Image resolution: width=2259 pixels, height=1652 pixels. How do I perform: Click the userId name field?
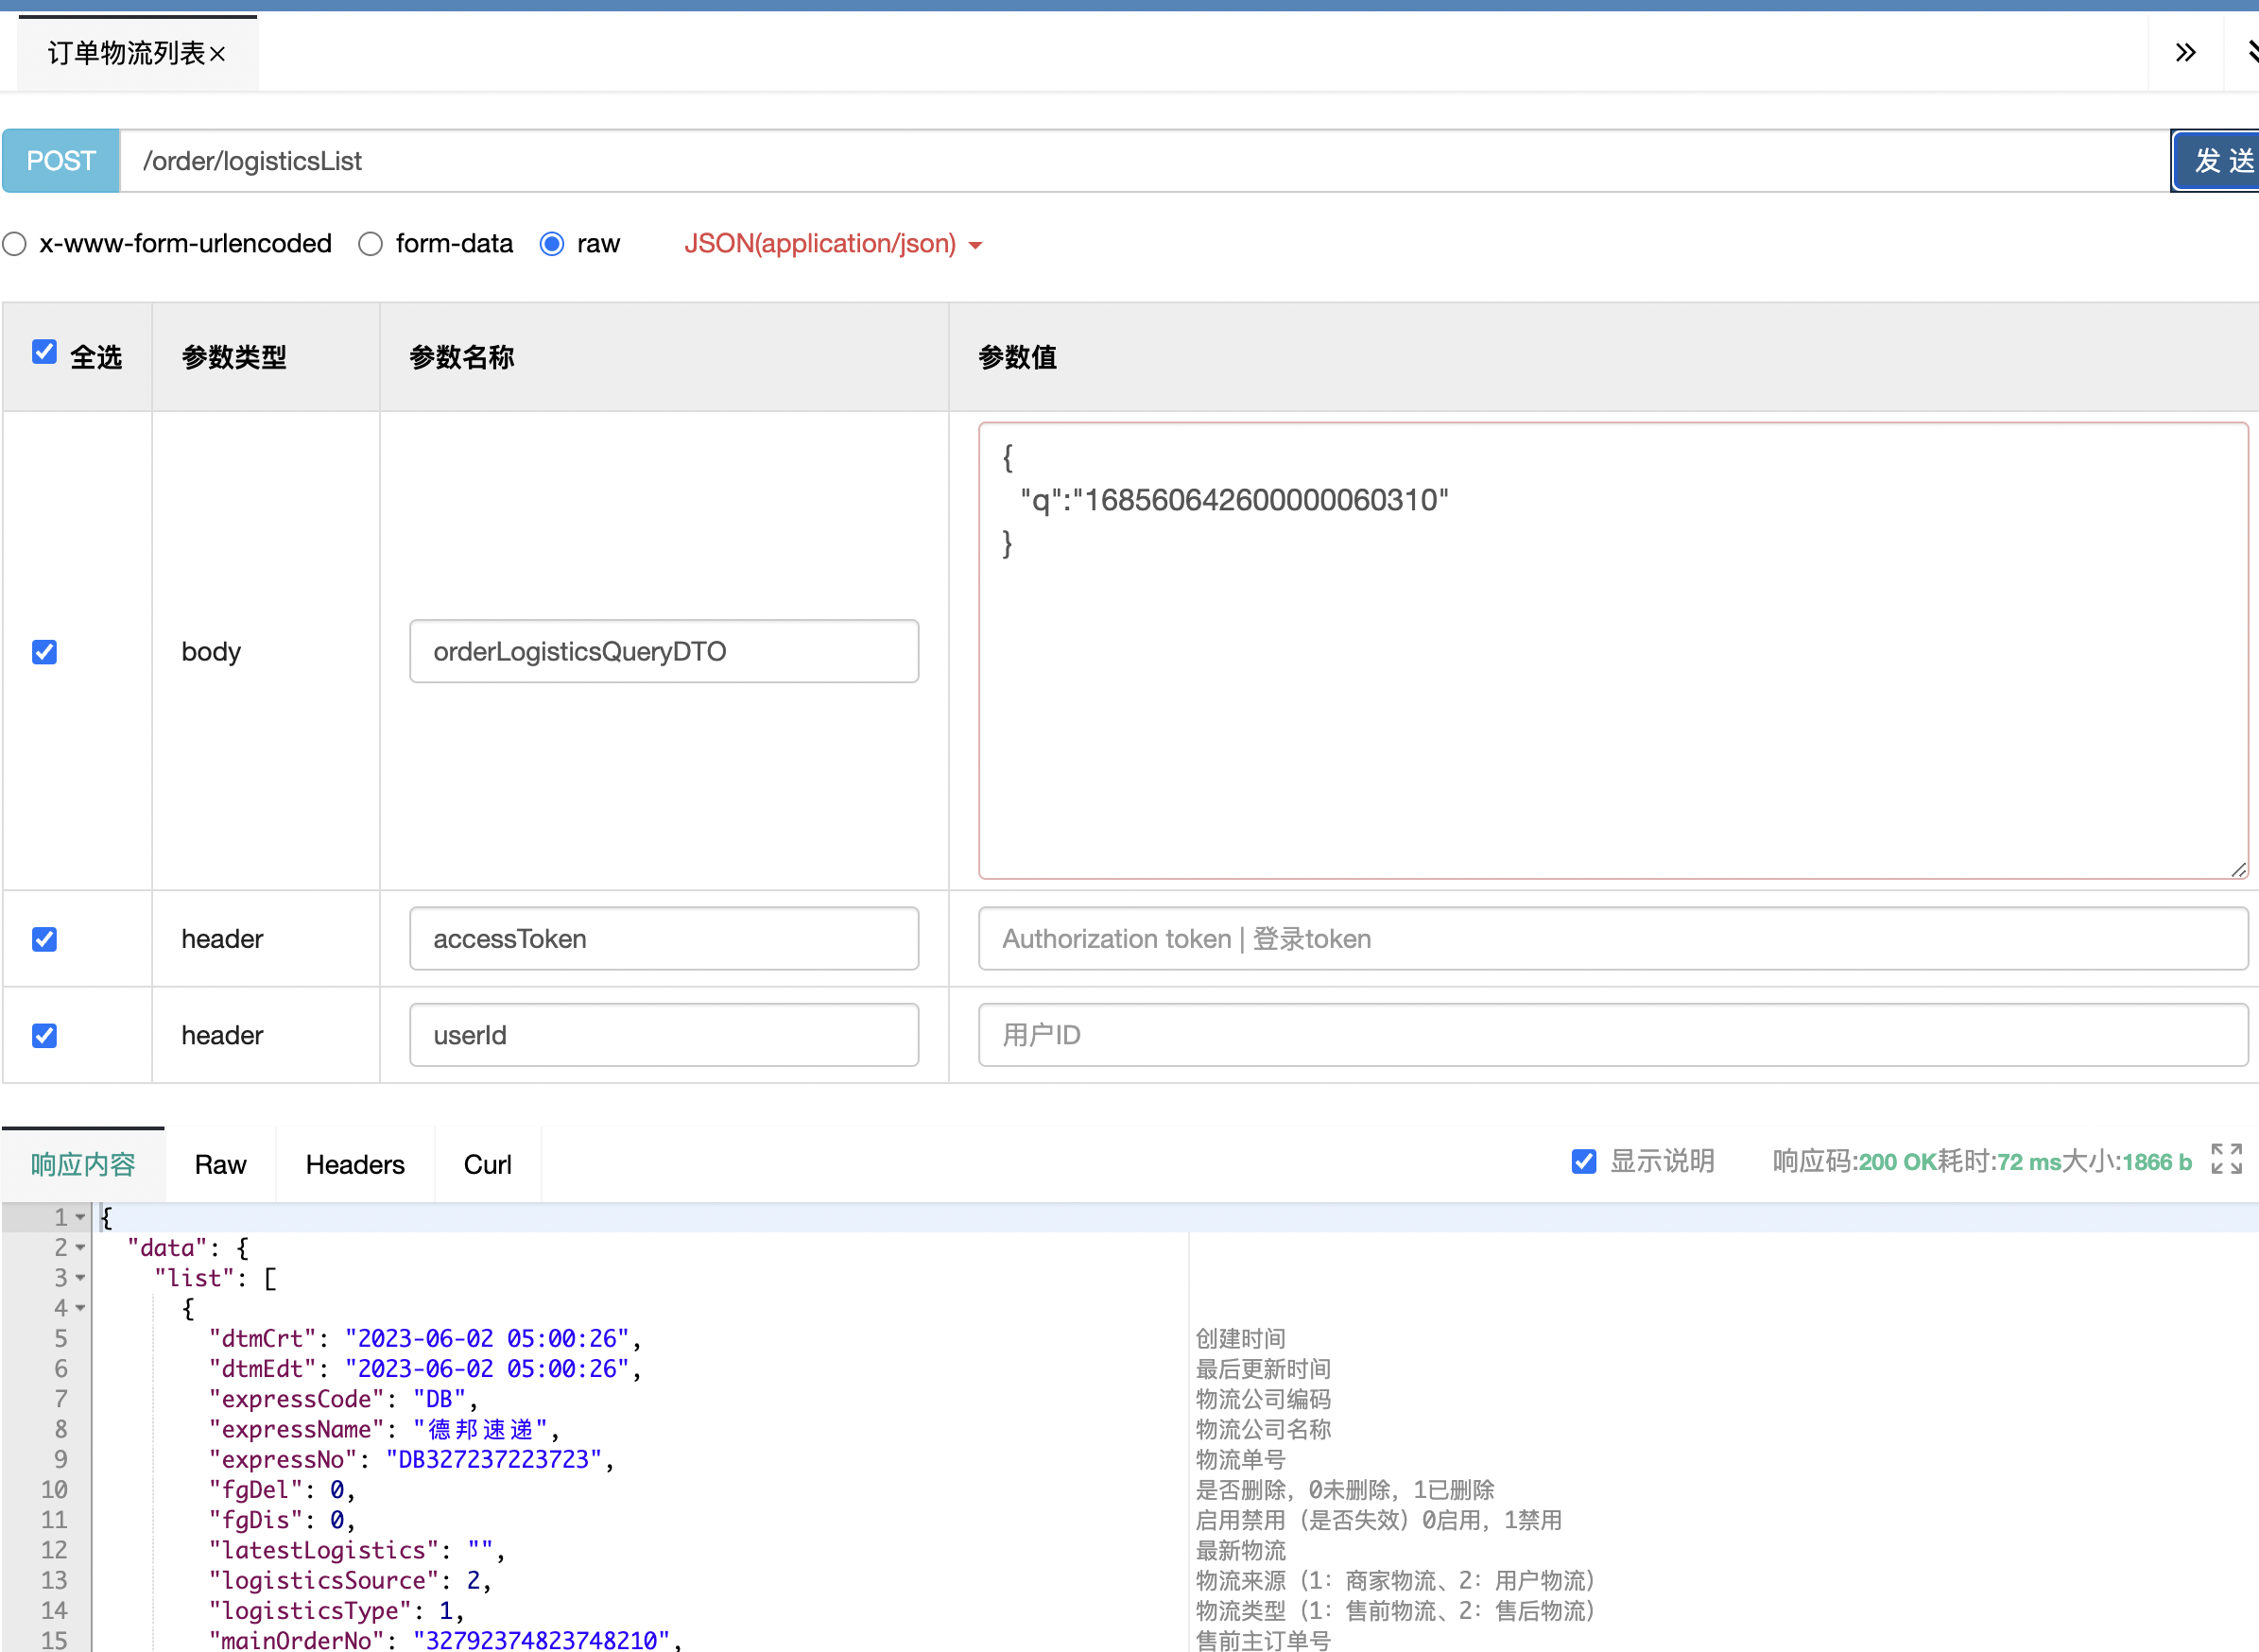pyautogui.click(x=664, y=1035)
